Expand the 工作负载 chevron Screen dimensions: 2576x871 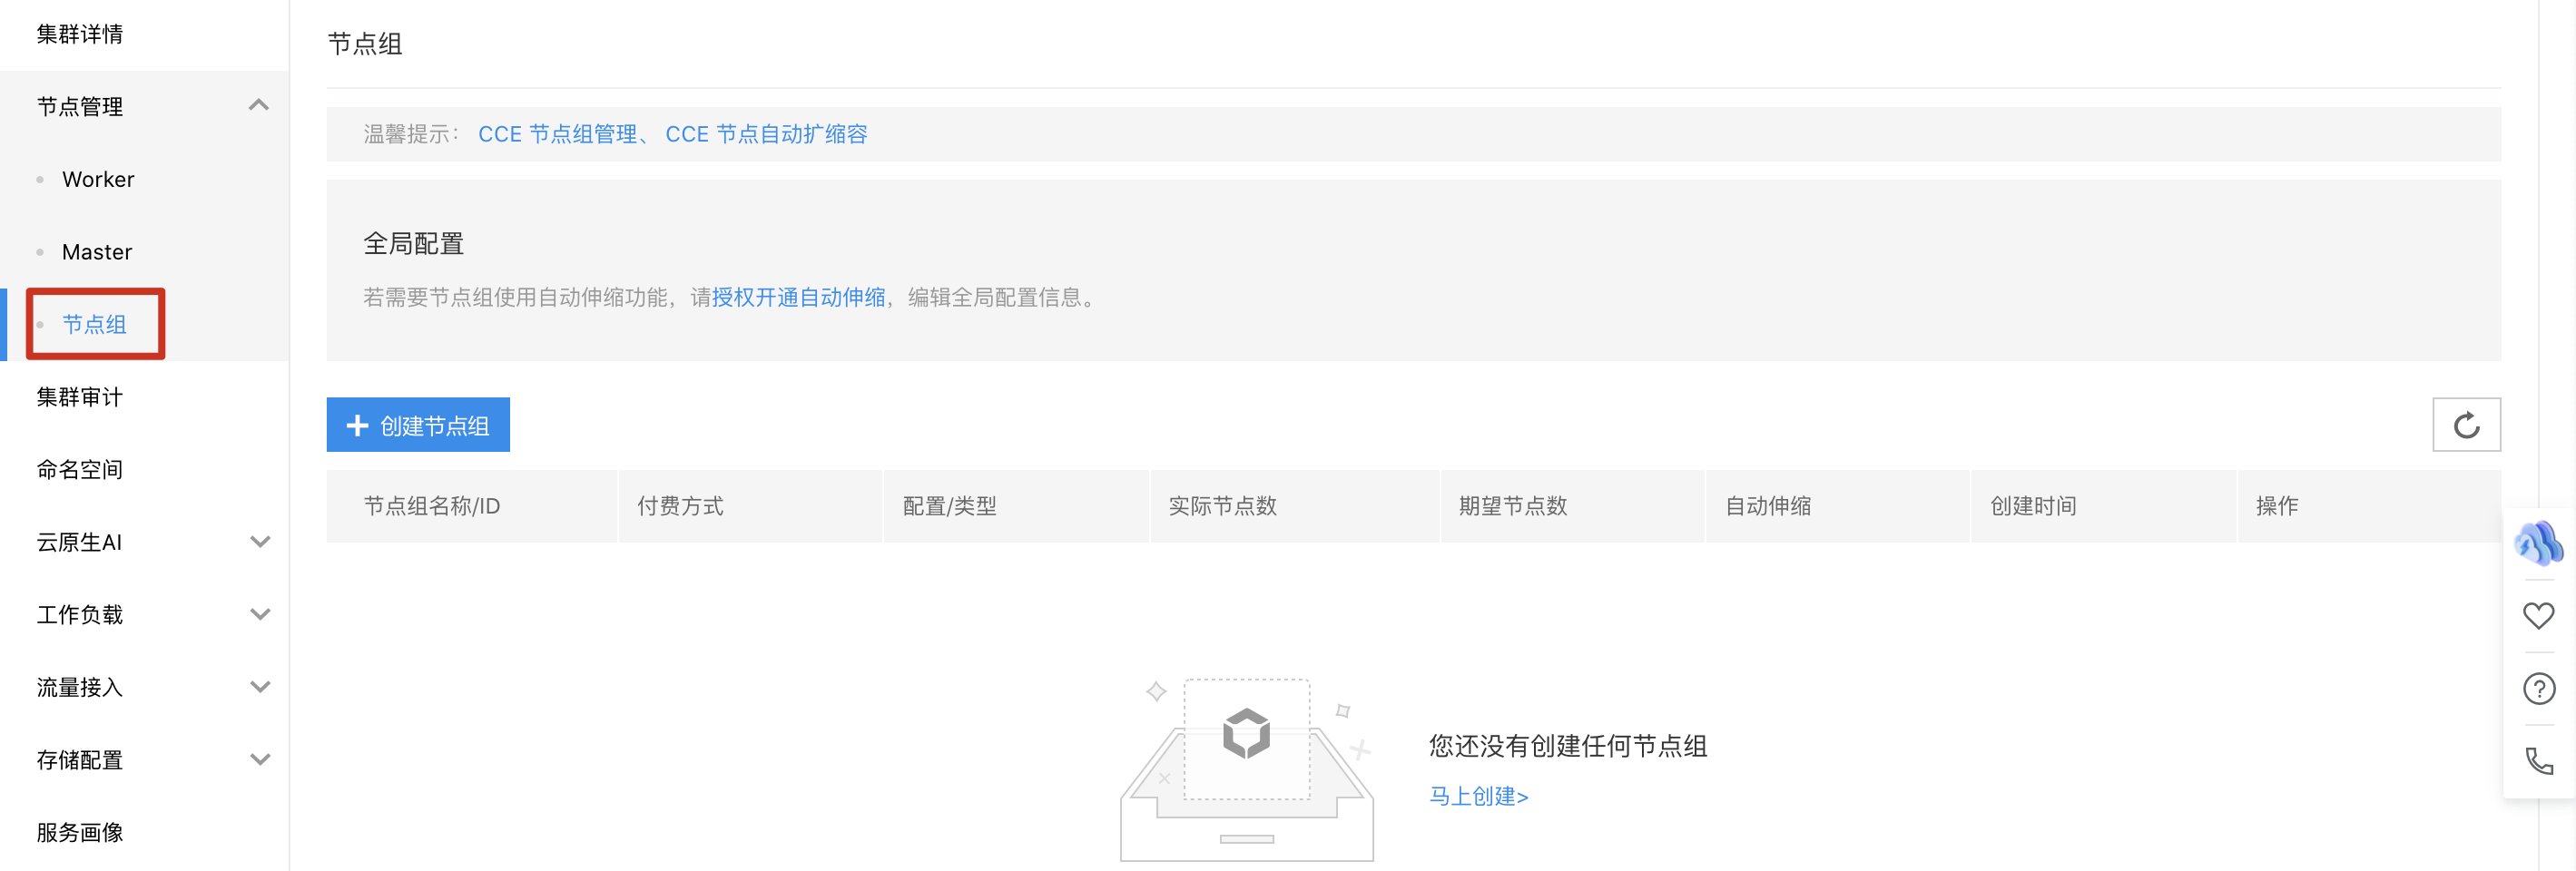pyautogui.click(x=260, y=614)
